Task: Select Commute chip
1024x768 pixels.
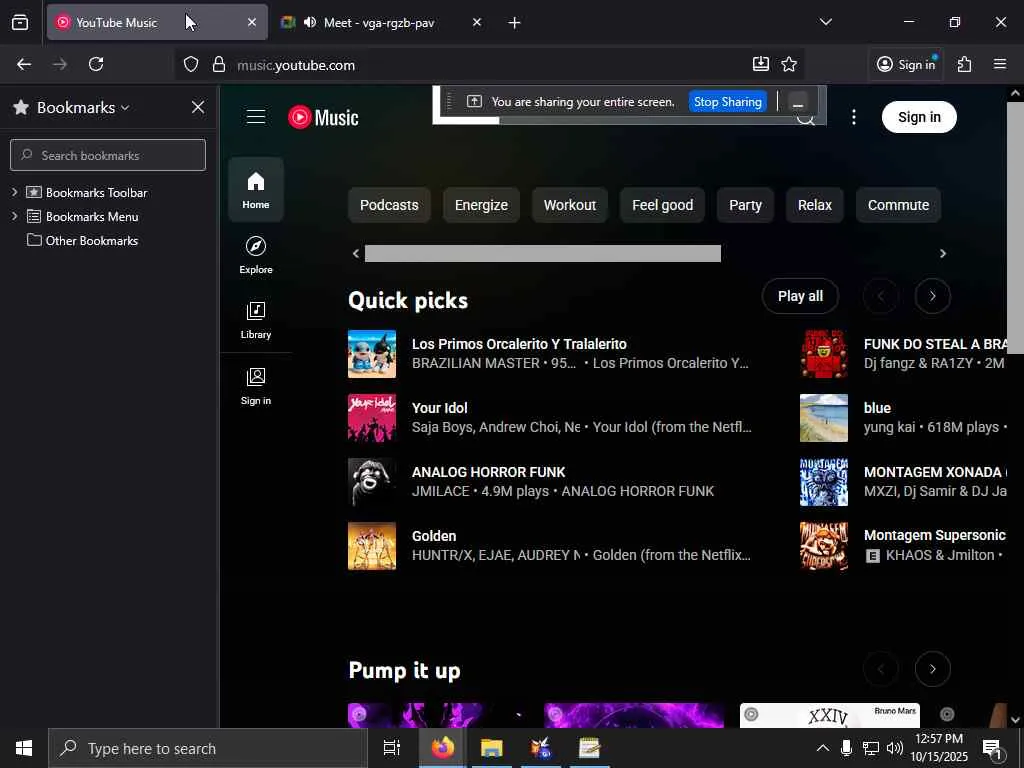Action: [898, 205]
